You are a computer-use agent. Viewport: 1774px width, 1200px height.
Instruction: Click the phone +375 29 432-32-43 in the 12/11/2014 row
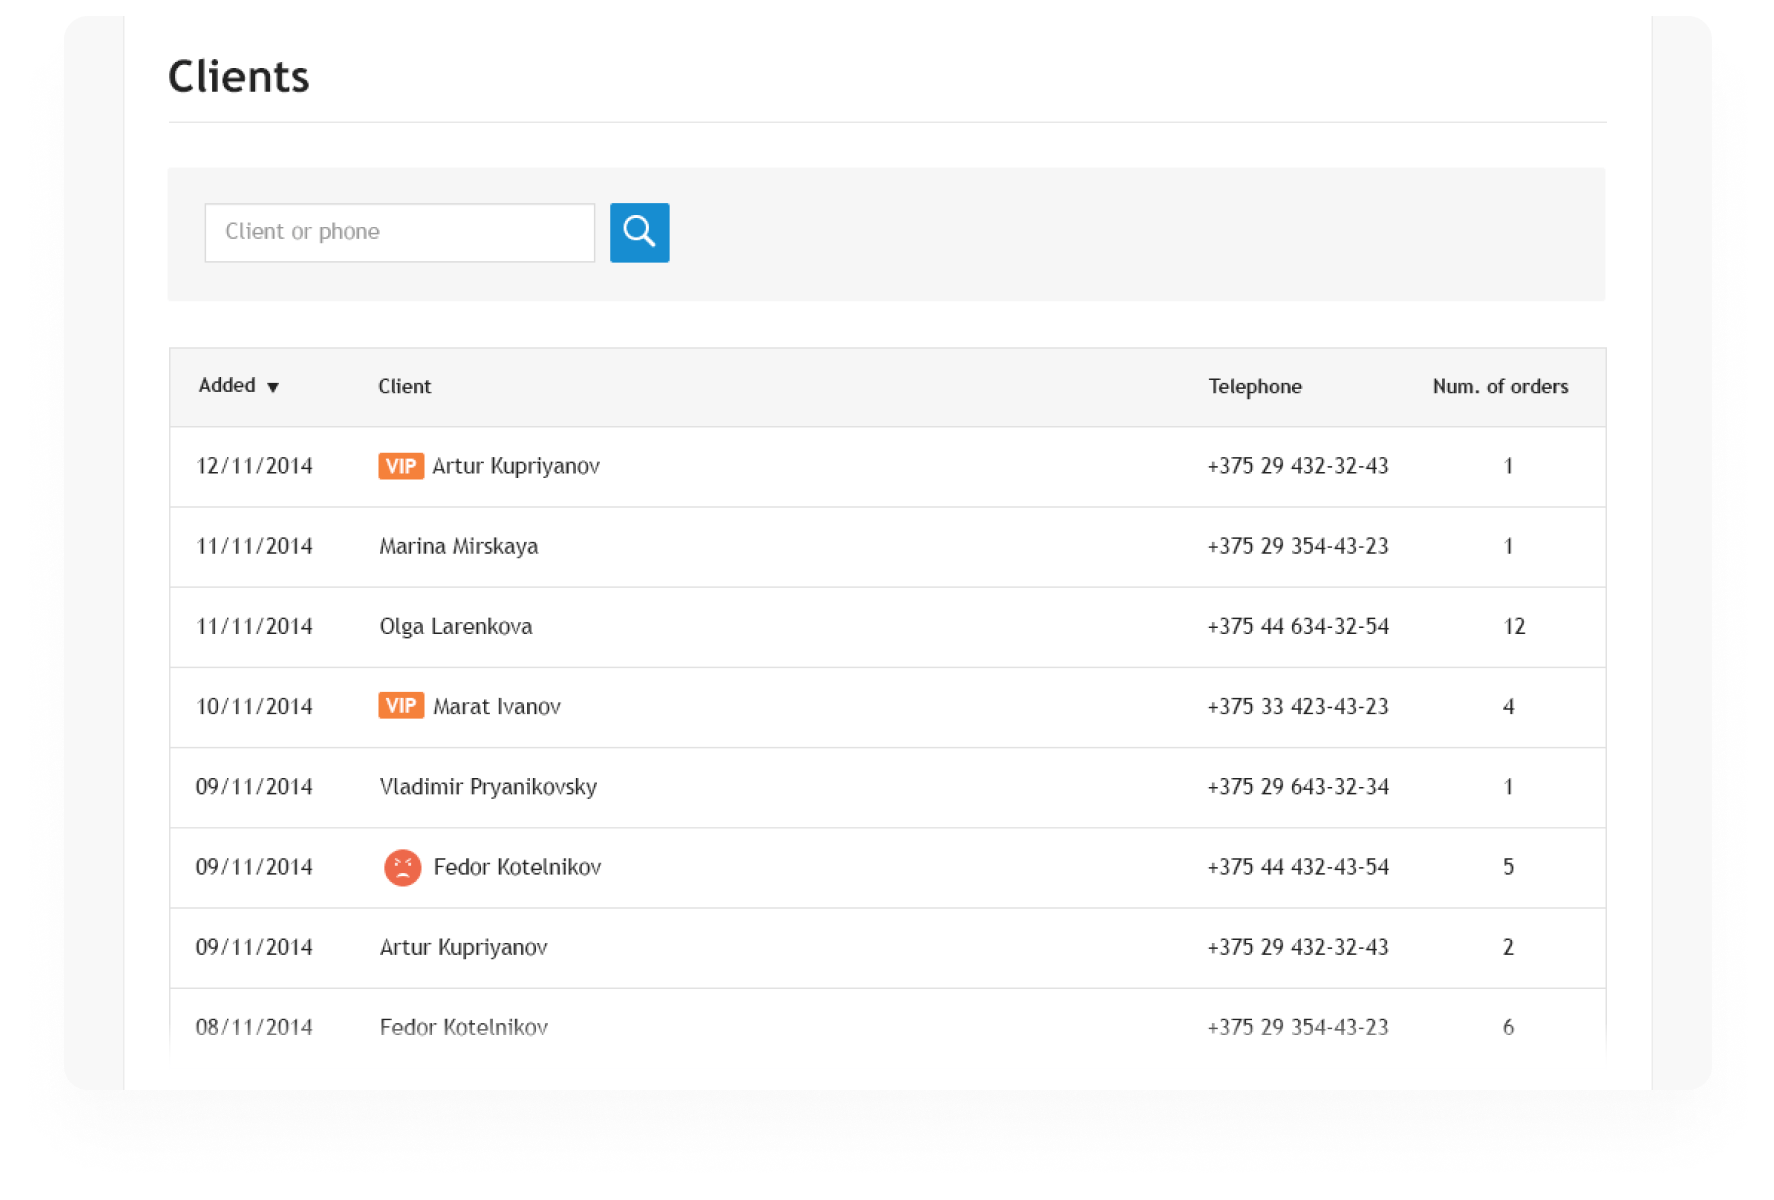tap(1298, 466)
